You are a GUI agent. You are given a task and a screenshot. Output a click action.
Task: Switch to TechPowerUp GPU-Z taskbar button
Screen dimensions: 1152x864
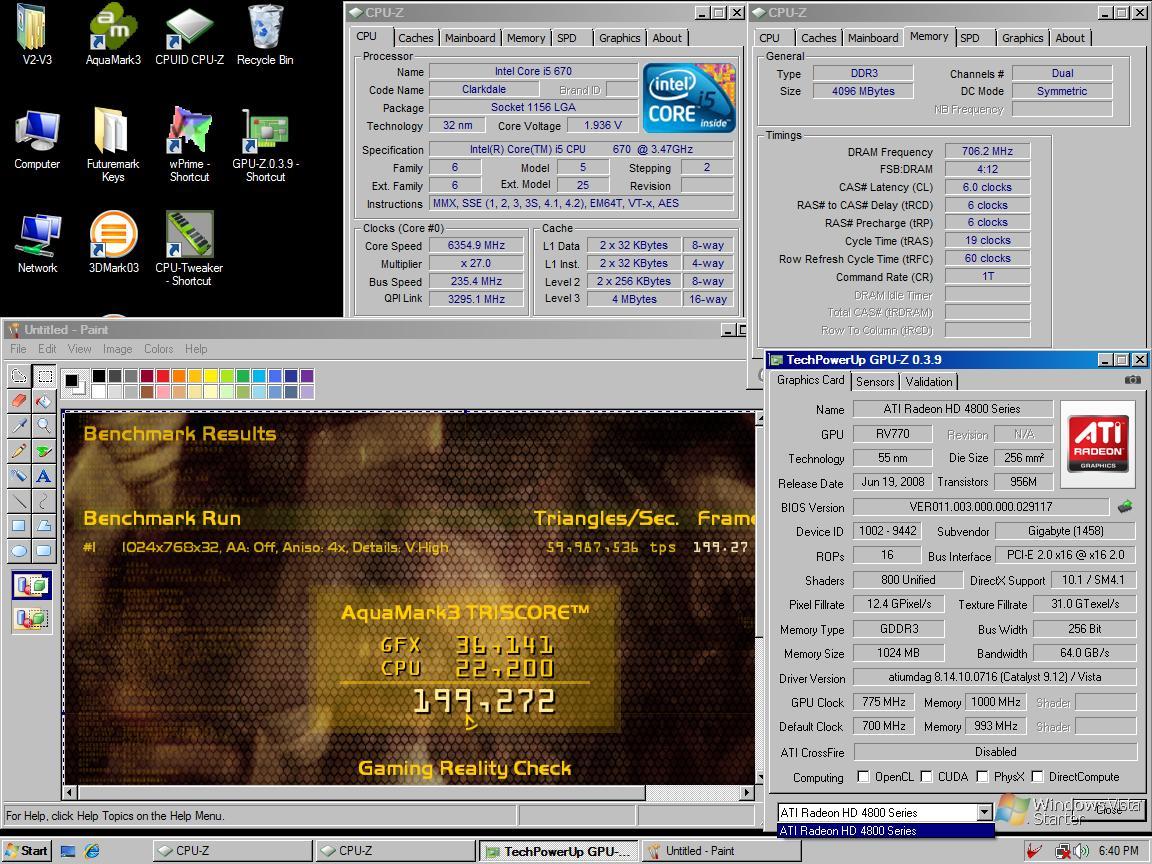[x=558, y=851]
